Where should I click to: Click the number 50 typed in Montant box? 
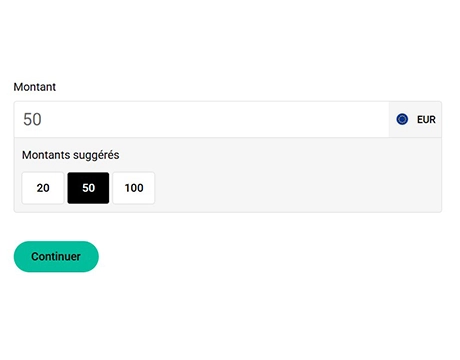[32, 119]
